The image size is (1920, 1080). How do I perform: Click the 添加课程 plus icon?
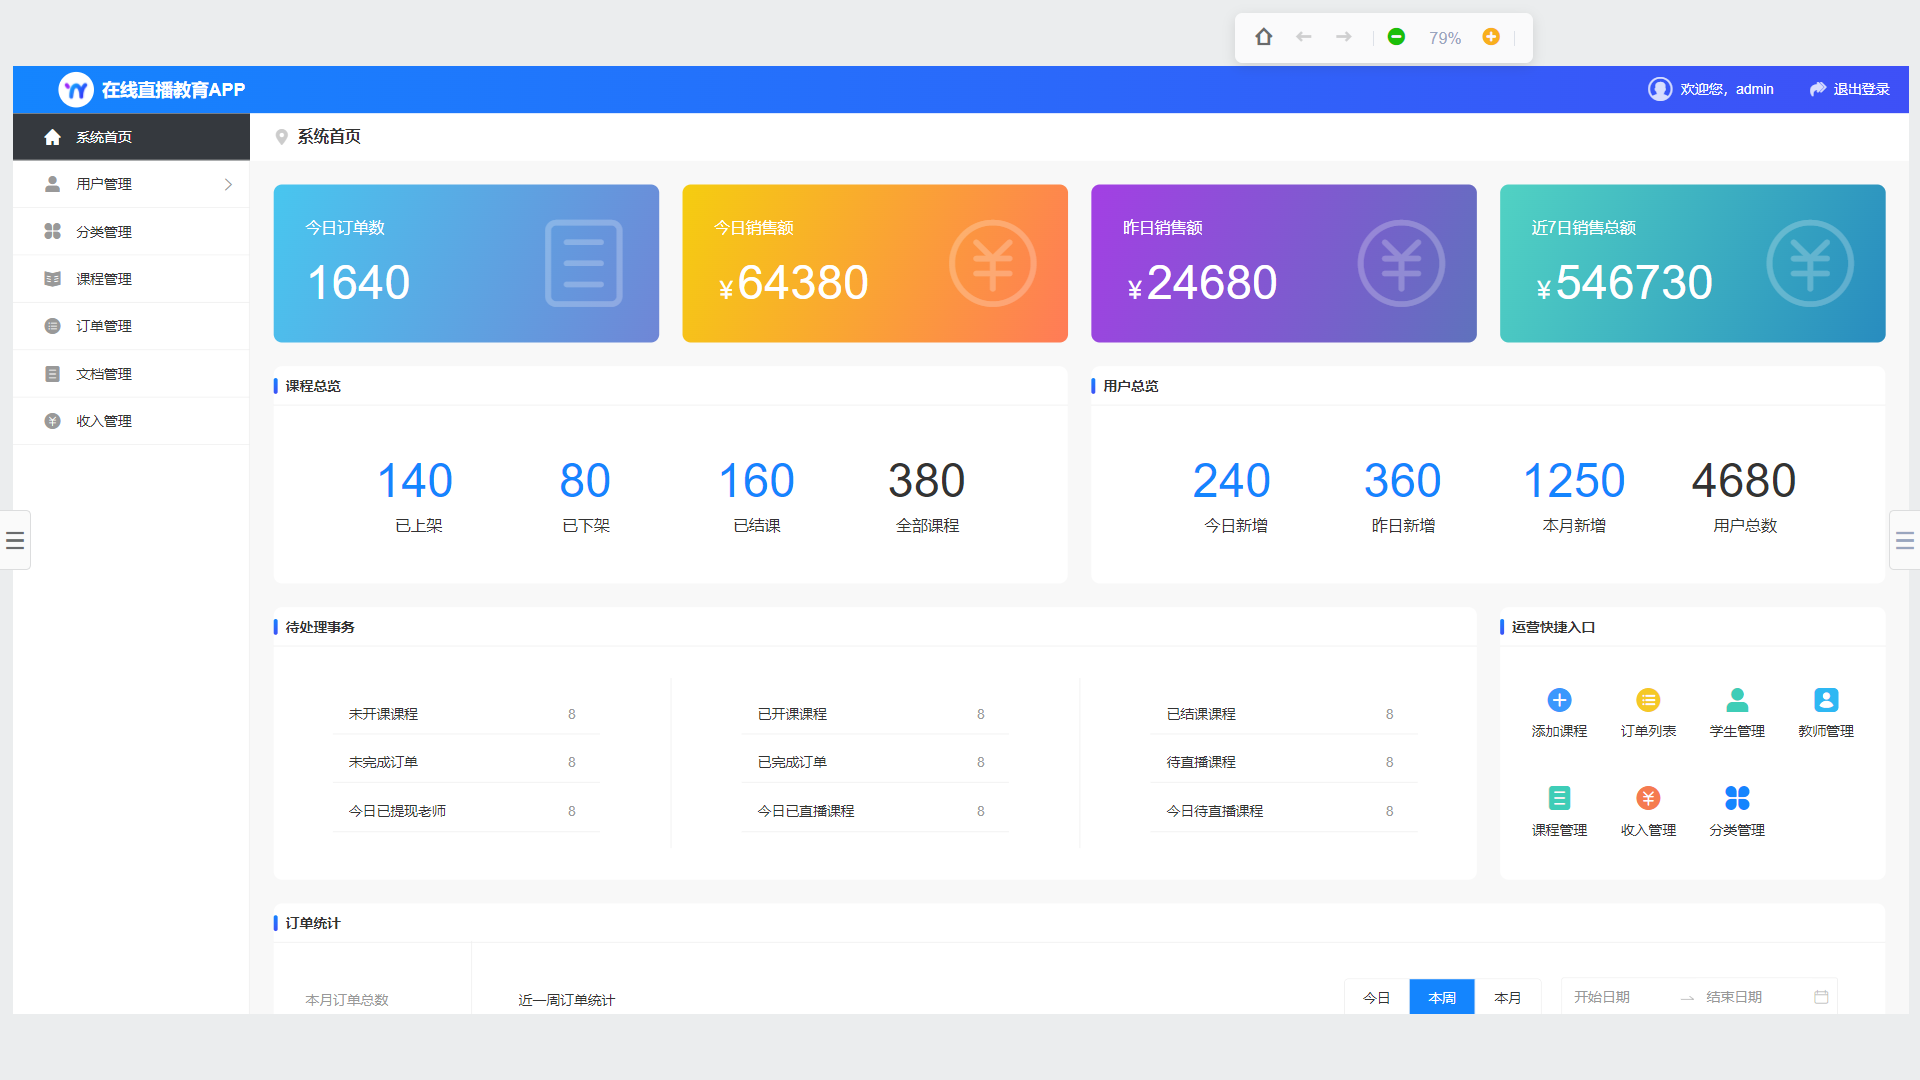1559,700
